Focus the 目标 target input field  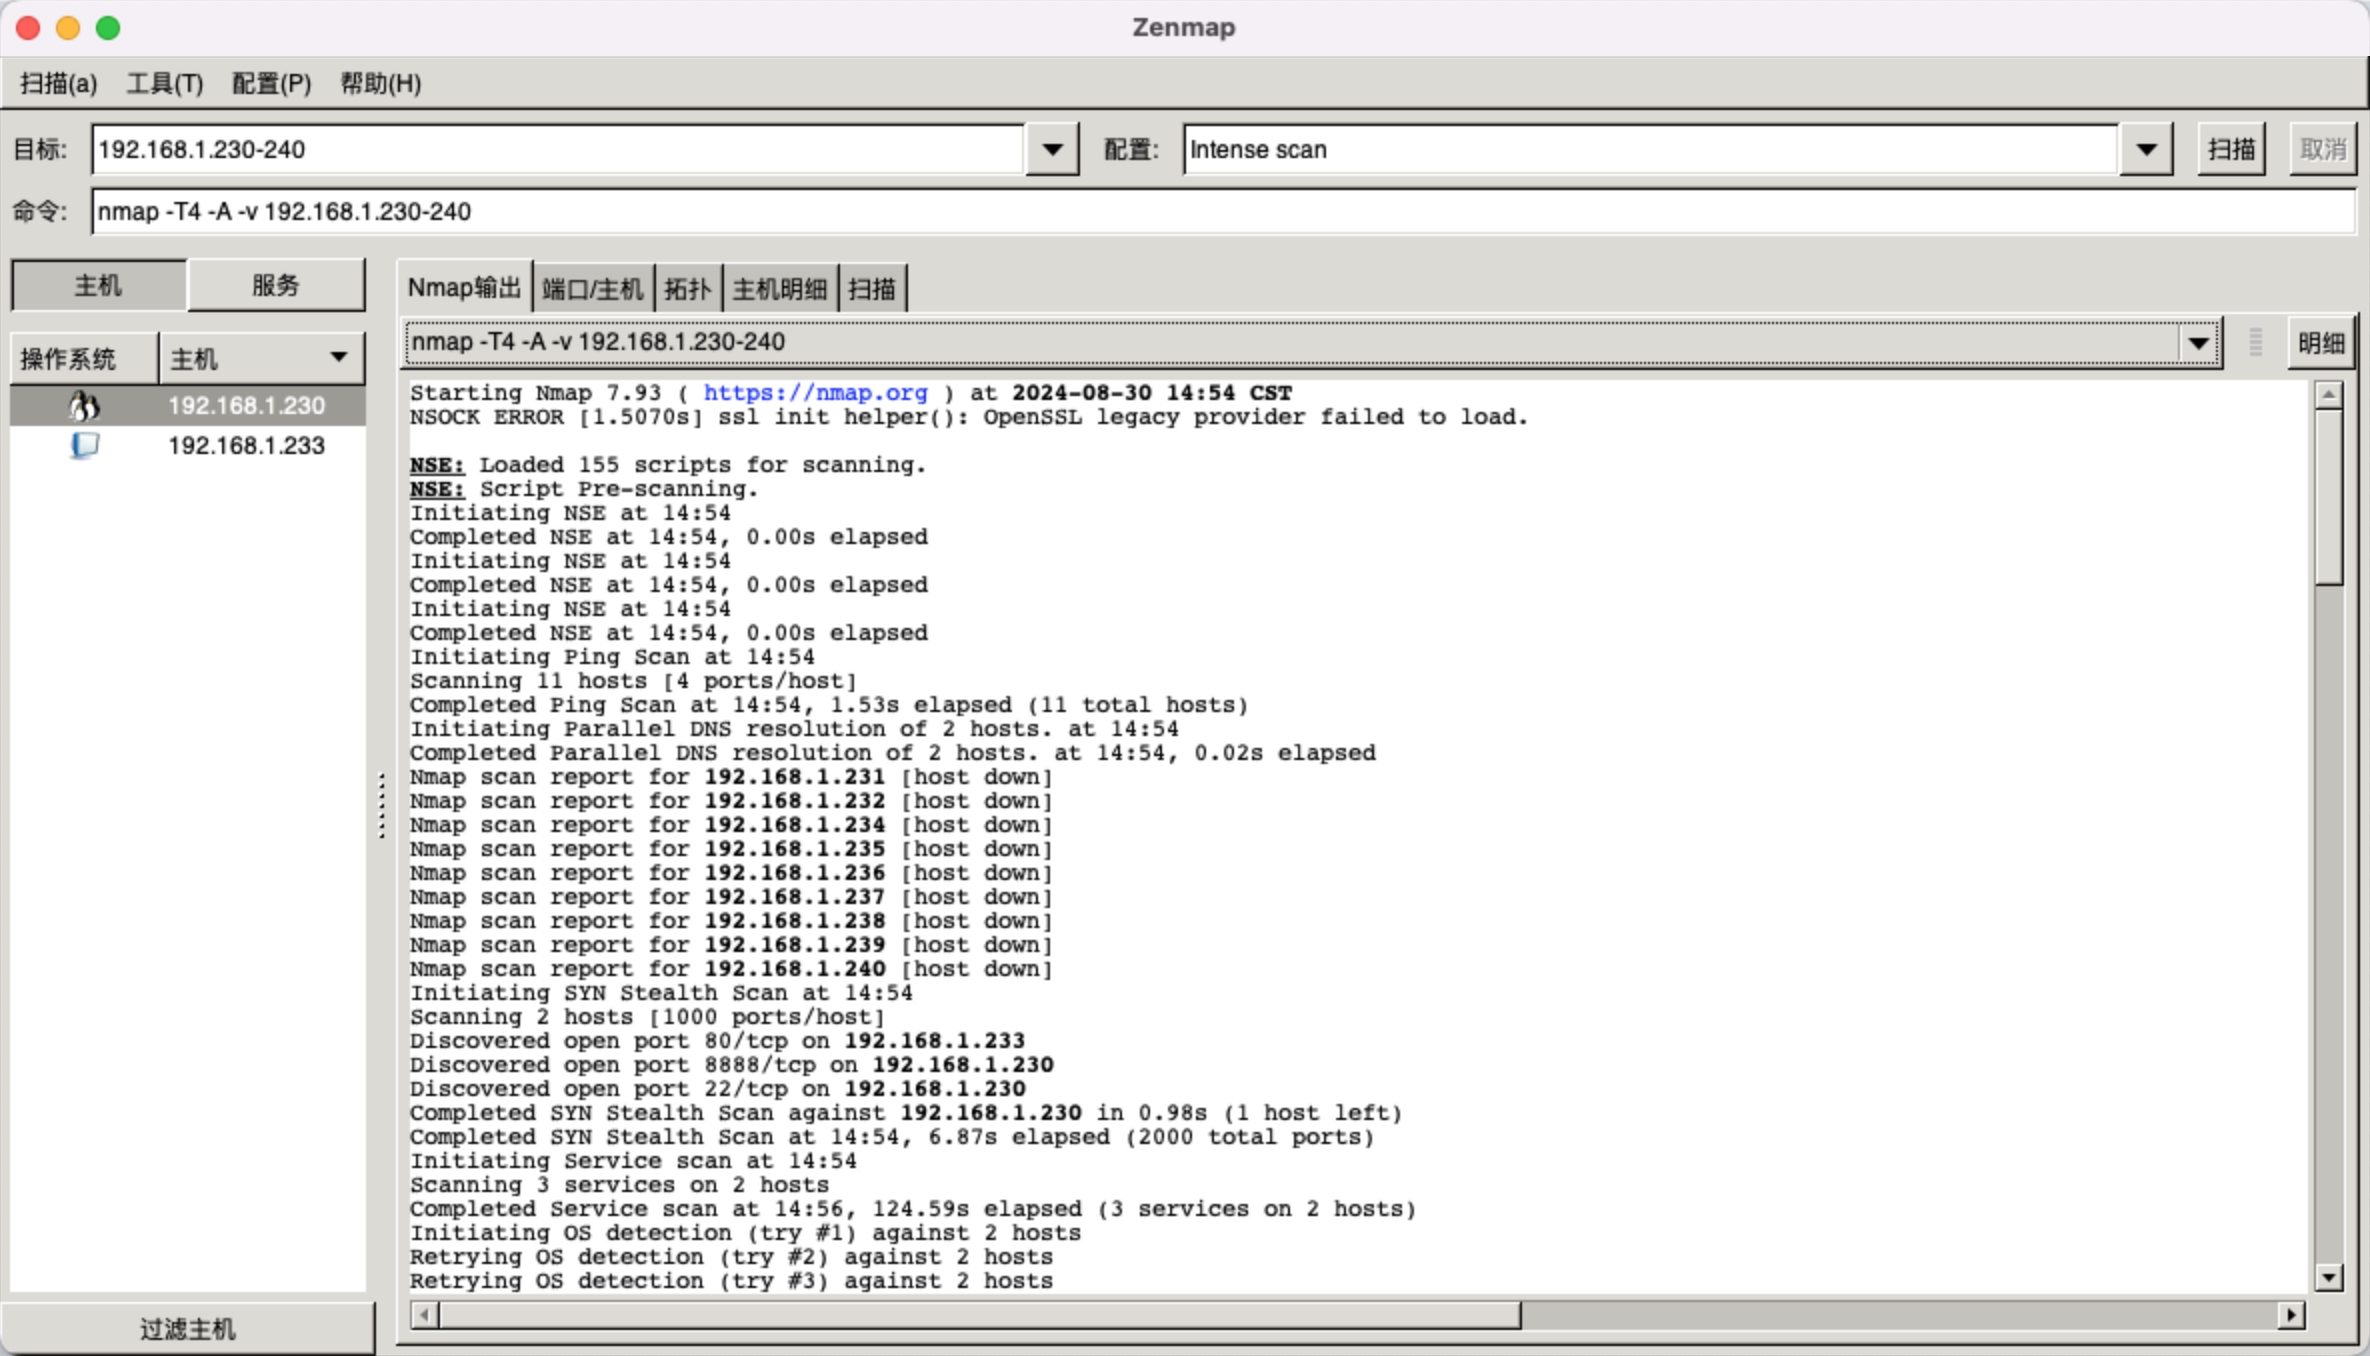coord(558,150)
